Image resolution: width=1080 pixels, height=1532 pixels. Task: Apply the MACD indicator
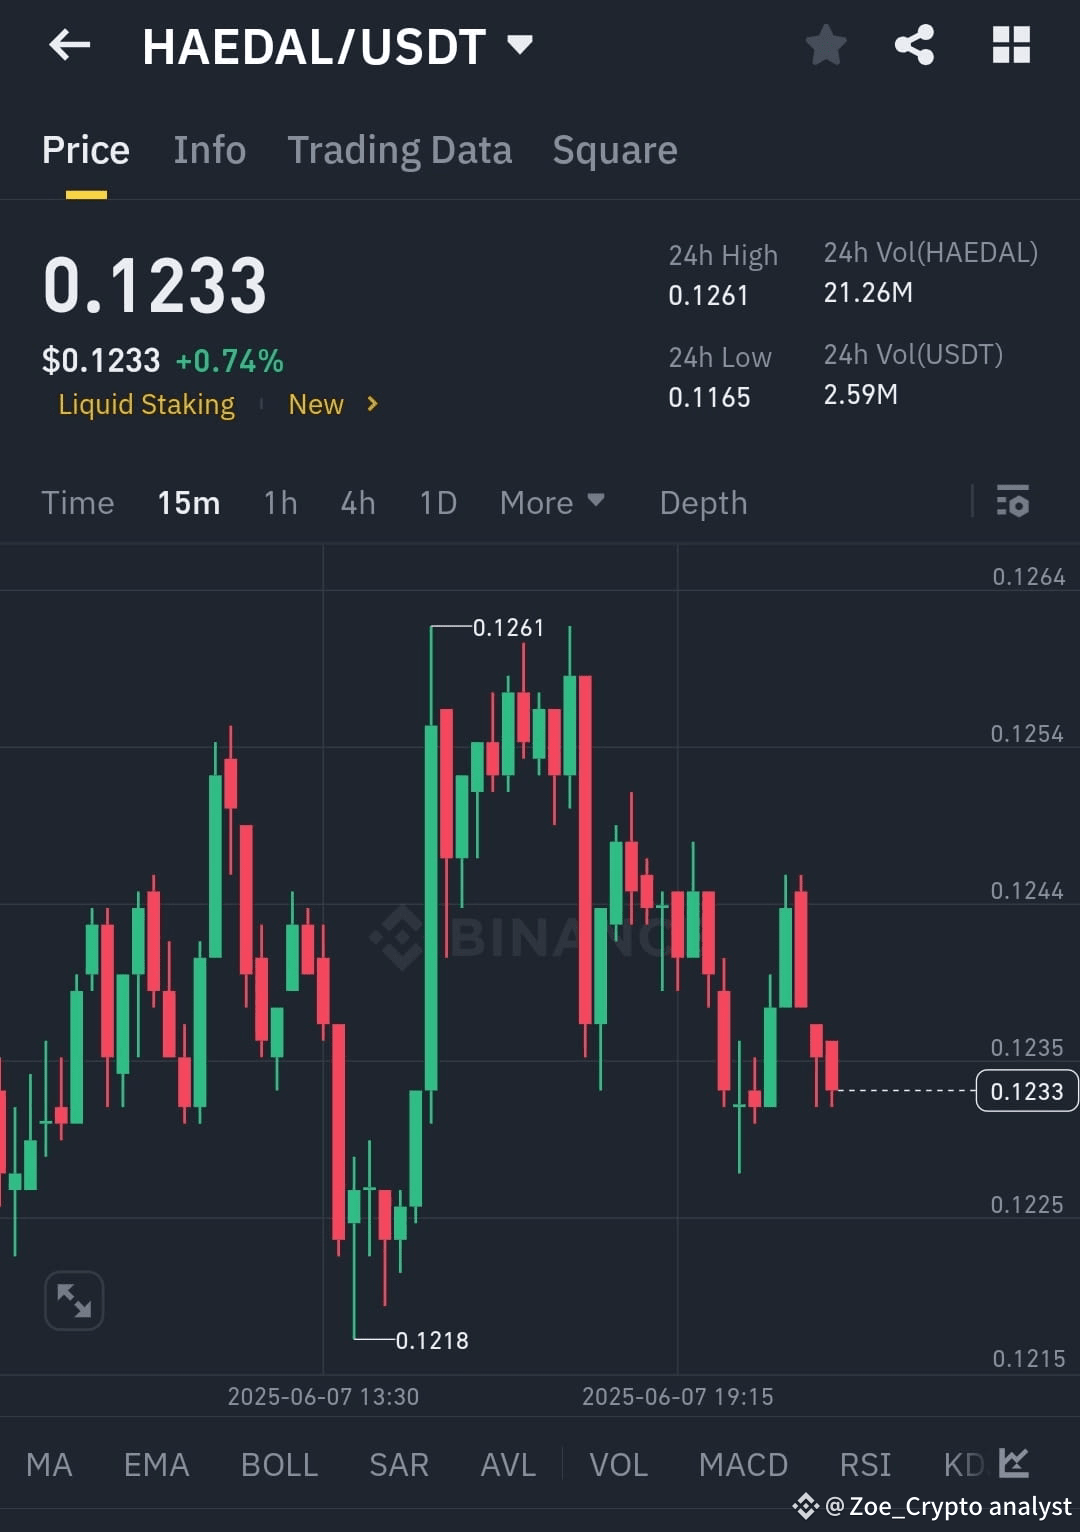pos(743,1463)
